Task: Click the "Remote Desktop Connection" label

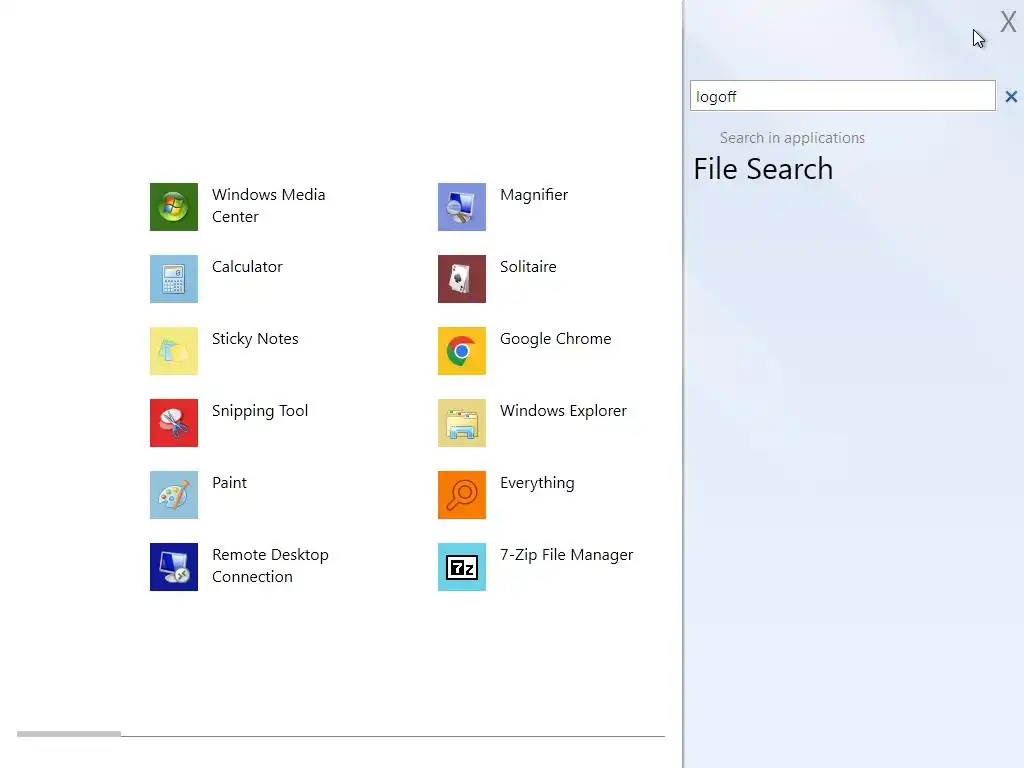Action: (x=270, y=566)
